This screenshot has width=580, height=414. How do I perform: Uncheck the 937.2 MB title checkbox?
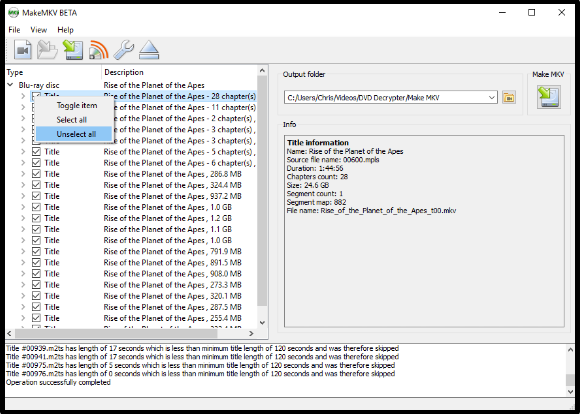pyautogui.click(x=36, y=196)
